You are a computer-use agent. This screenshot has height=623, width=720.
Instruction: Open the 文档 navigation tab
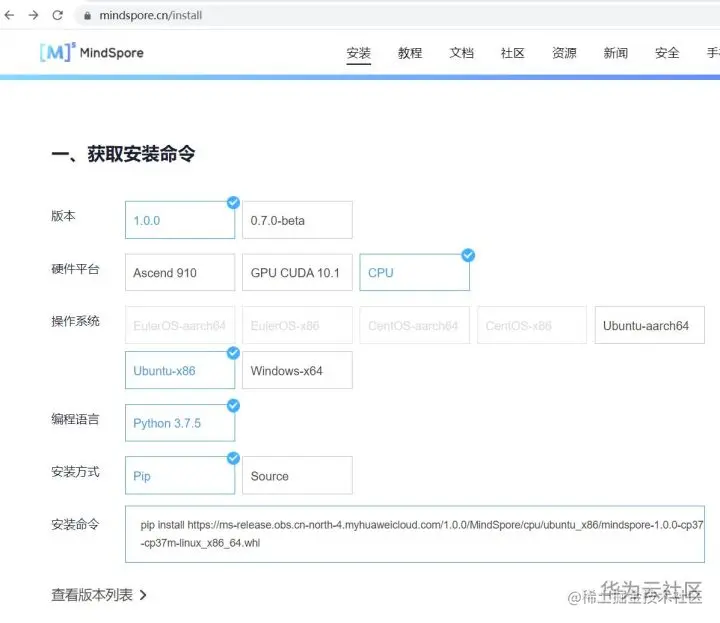(461, 53)
